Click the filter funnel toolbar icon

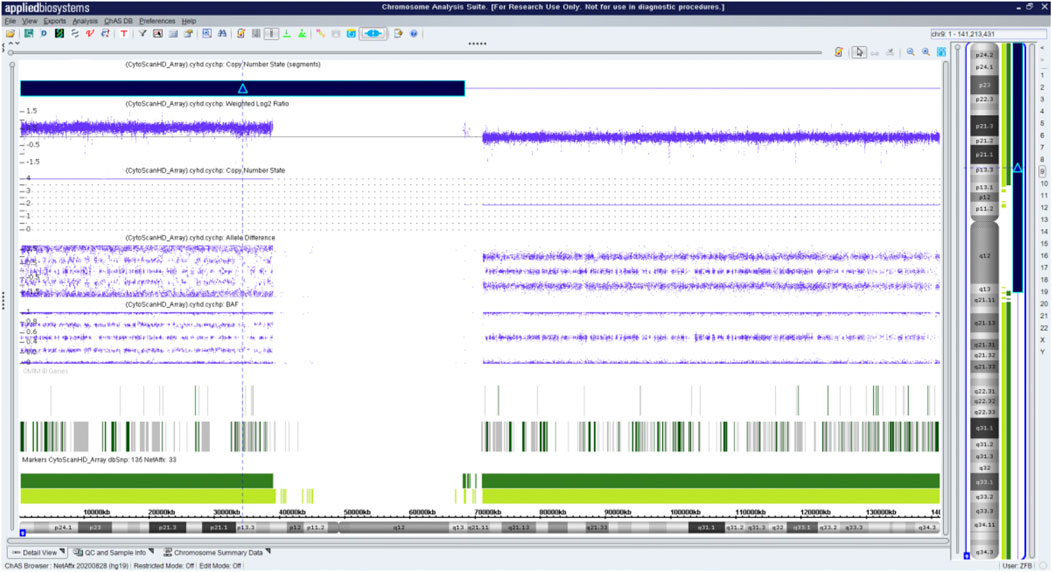tap(142, 34)
